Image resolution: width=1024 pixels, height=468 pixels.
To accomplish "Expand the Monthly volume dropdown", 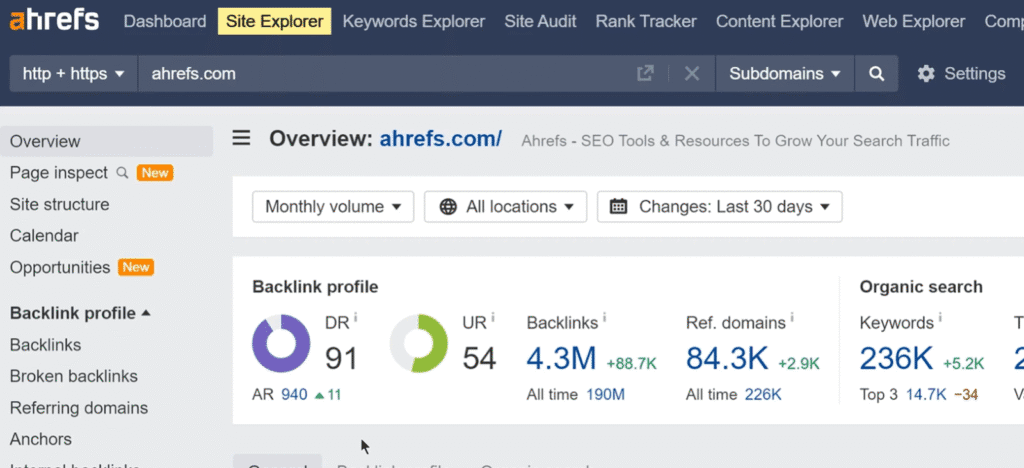I will tap(333, 207).
